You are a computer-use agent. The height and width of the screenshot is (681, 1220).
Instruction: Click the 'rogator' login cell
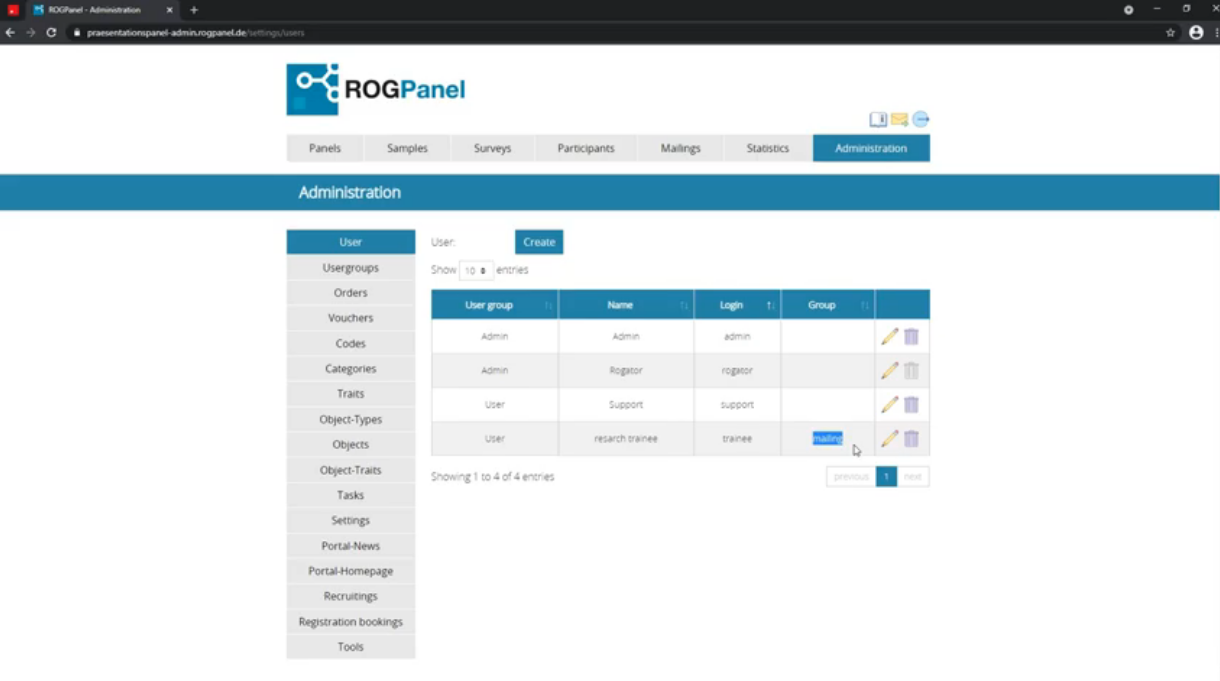(737, 371)
